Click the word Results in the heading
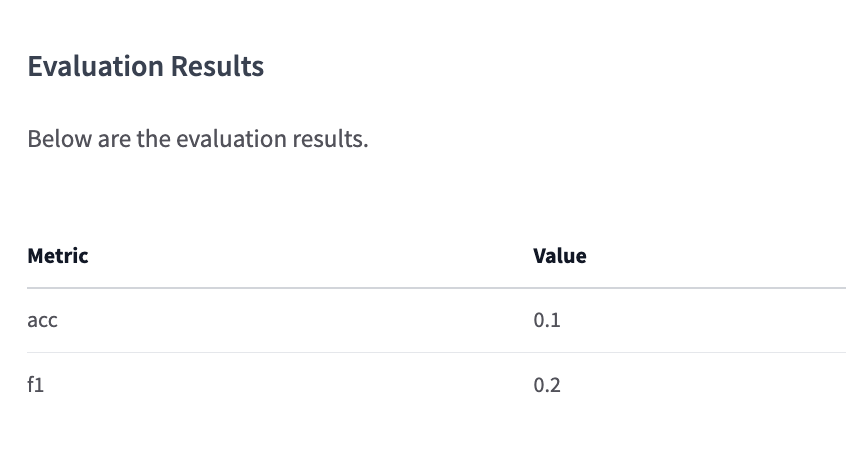Image resolution: width=846 pixels, height=450 pixels. click(x=217, y=66)
